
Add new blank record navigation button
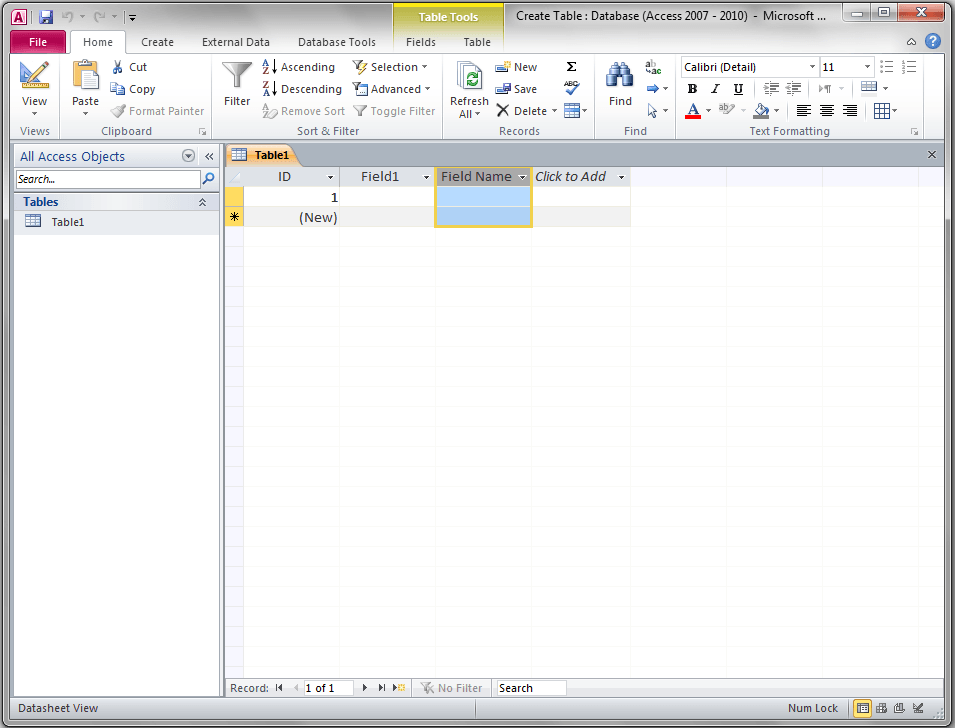coord(399,688)
